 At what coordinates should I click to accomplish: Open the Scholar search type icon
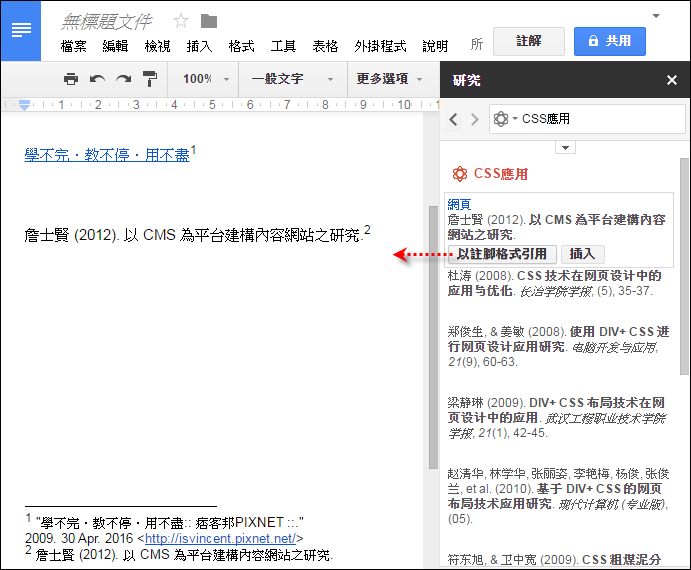[x=505, y=119]
